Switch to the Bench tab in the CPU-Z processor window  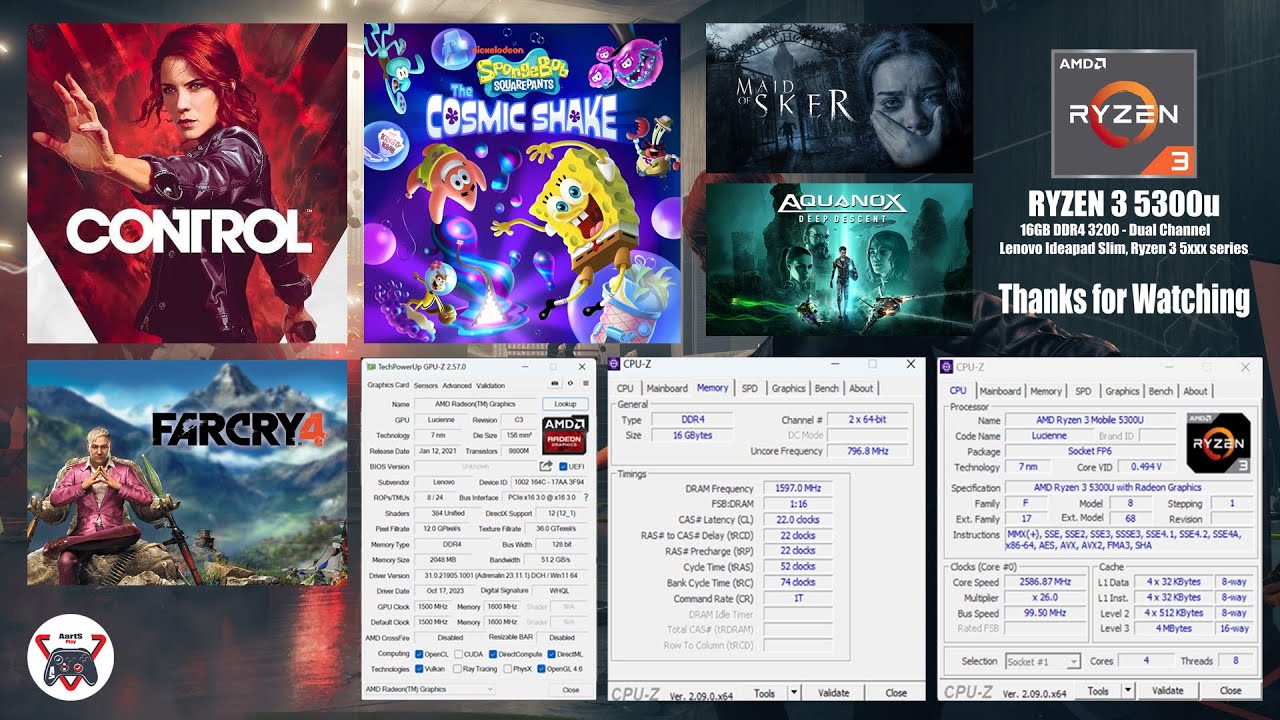pyautogui.click(x=1161, y=391)
